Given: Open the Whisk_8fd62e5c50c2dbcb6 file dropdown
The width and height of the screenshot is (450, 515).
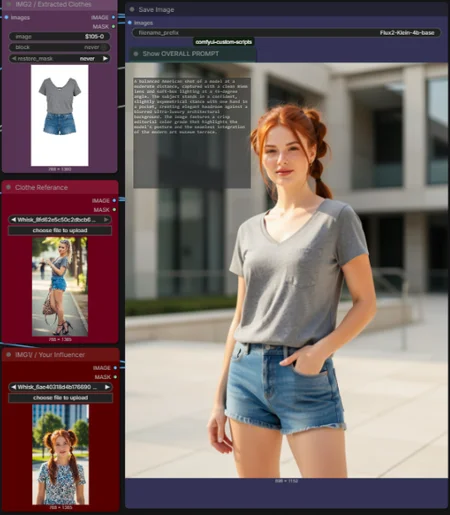Looking at the screenshot, I should [60, 220].
